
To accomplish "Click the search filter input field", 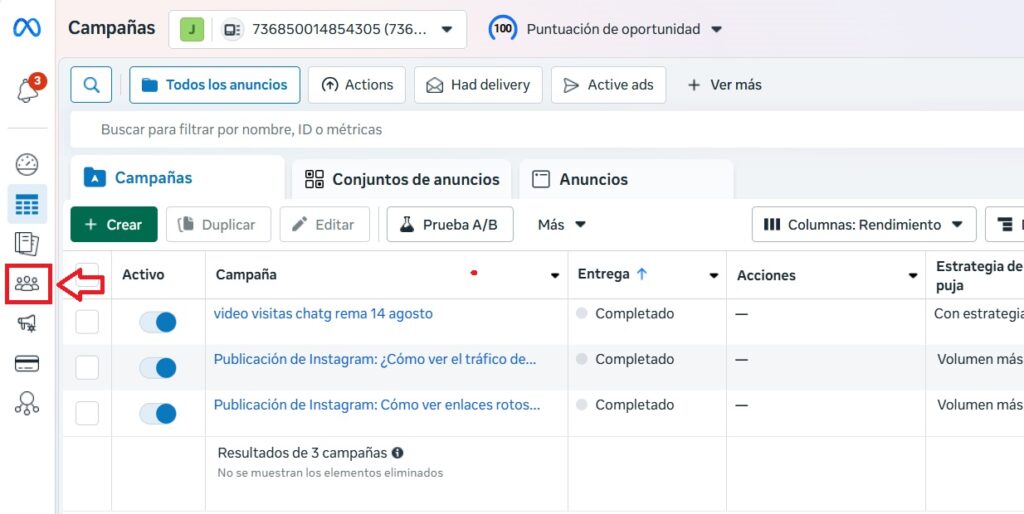I will pos(500,130).
